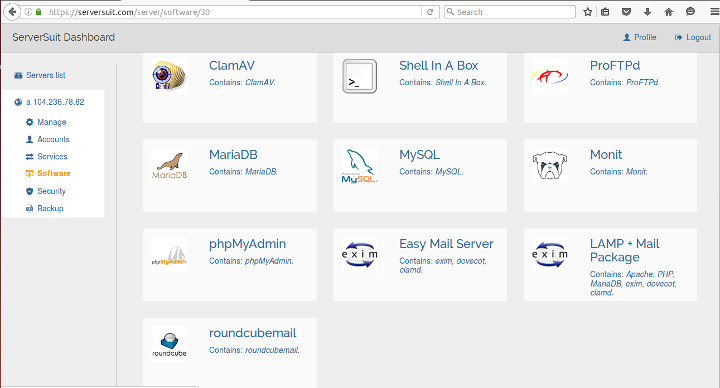Image resolution: width=720 pixels, height=388 pixels.
Task: Click the MySQL dolphin logo
Action: click(x=360, y=165)
